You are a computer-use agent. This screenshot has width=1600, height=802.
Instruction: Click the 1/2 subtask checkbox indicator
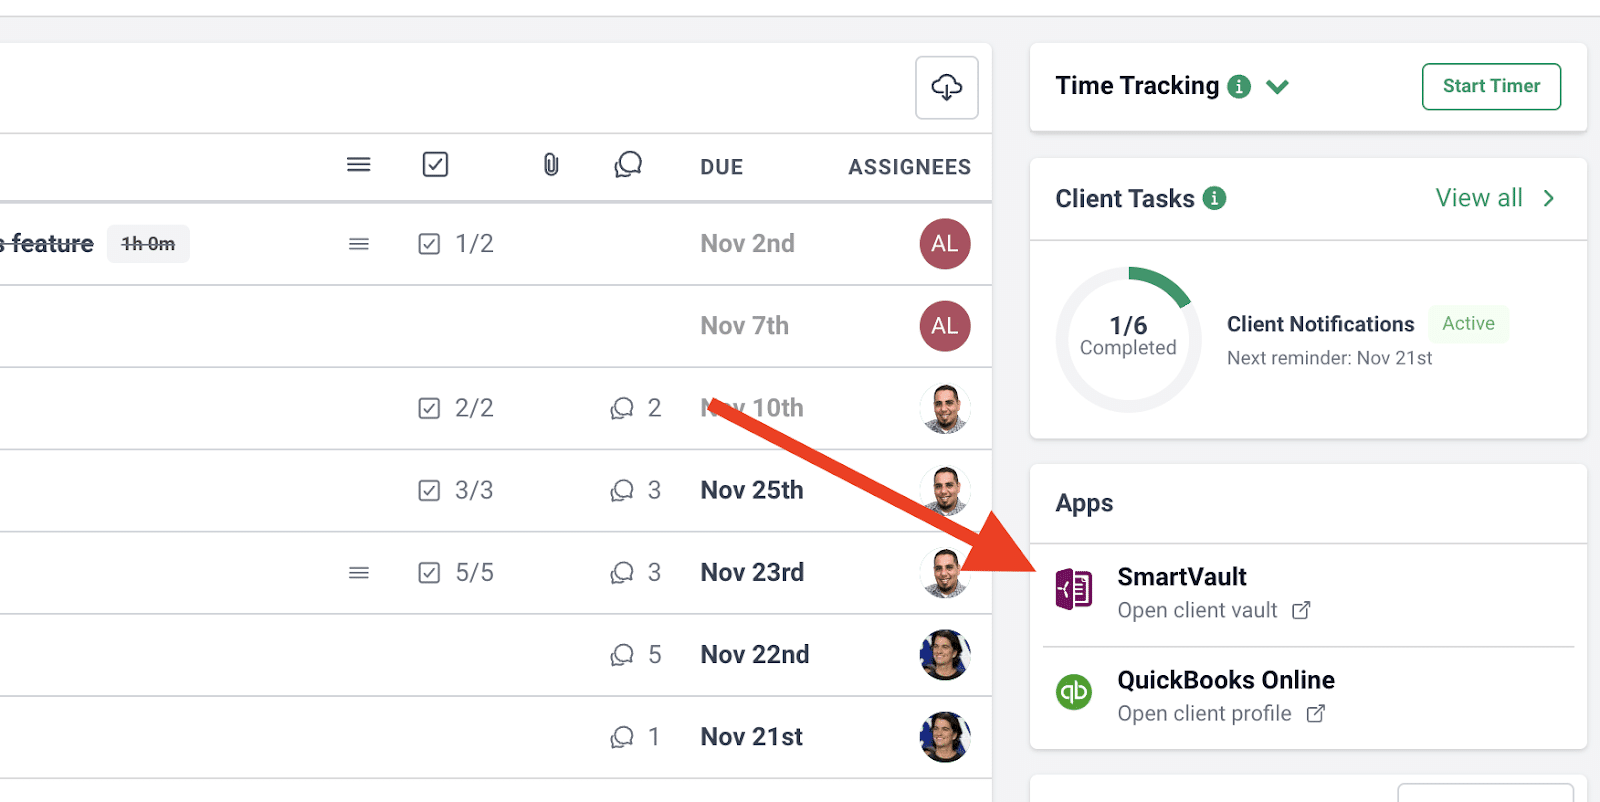pos(429,244)
